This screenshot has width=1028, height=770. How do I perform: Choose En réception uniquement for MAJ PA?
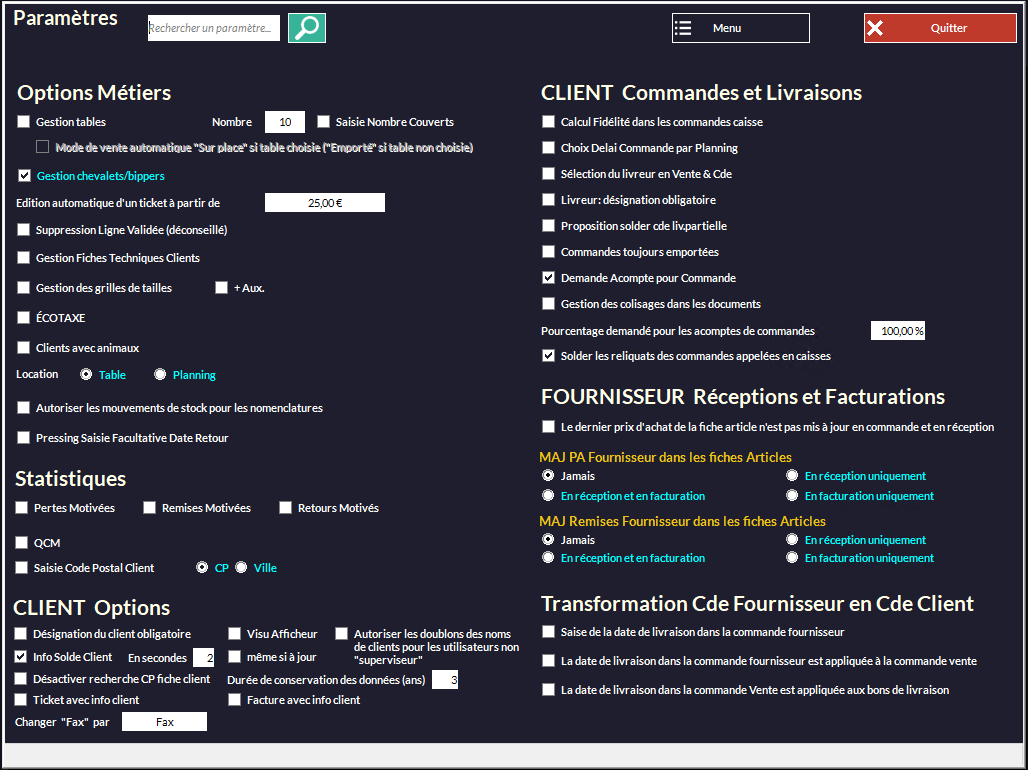(x=792, y=476)
